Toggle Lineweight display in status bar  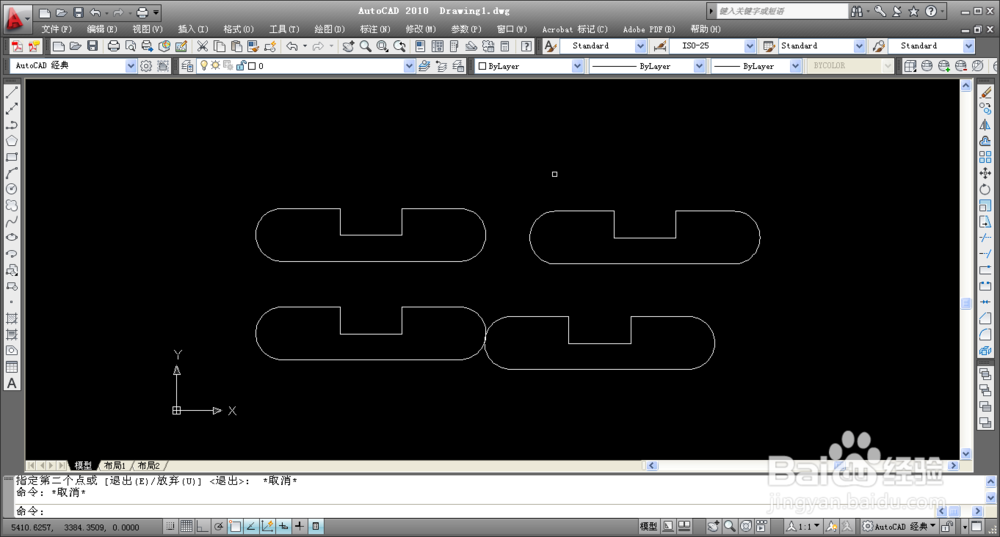299,526
